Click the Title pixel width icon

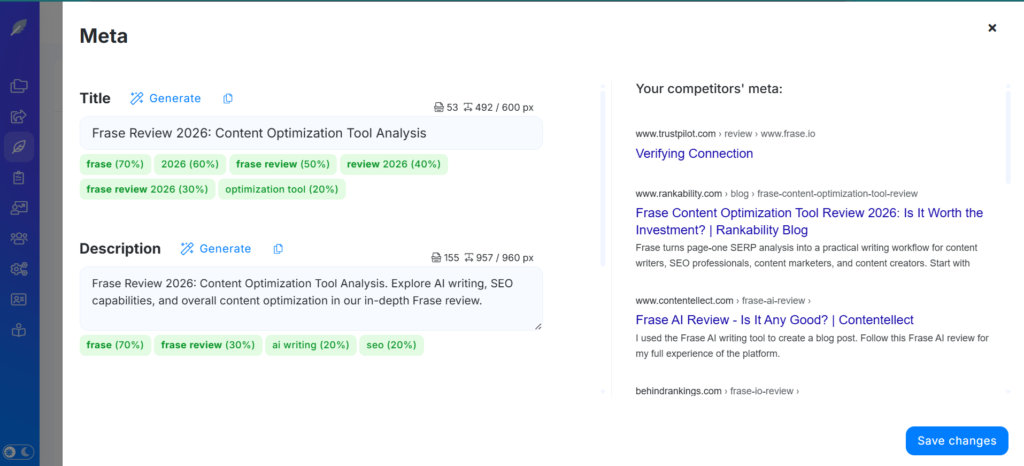468,108
